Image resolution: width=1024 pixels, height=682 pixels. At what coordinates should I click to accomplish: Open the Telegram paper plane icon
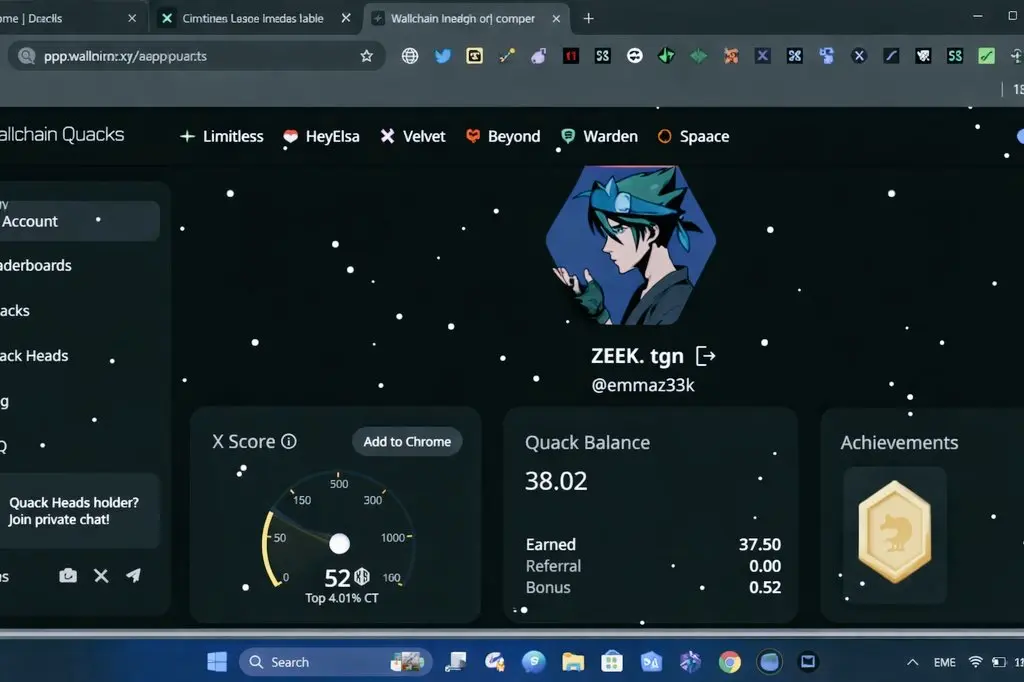point(133,576)
